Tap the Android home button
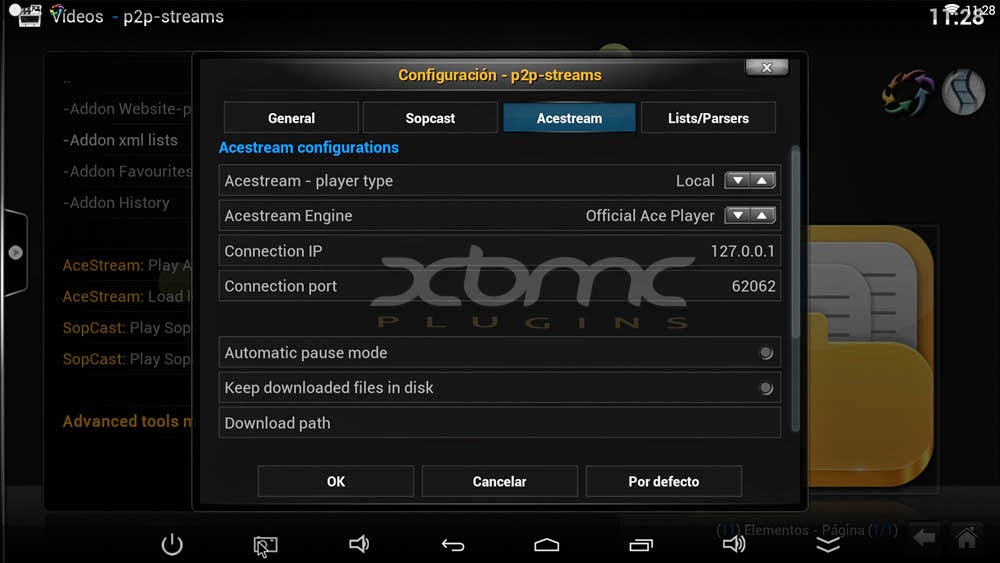Viewport: 1000px width, 563px height. (547, 545)
